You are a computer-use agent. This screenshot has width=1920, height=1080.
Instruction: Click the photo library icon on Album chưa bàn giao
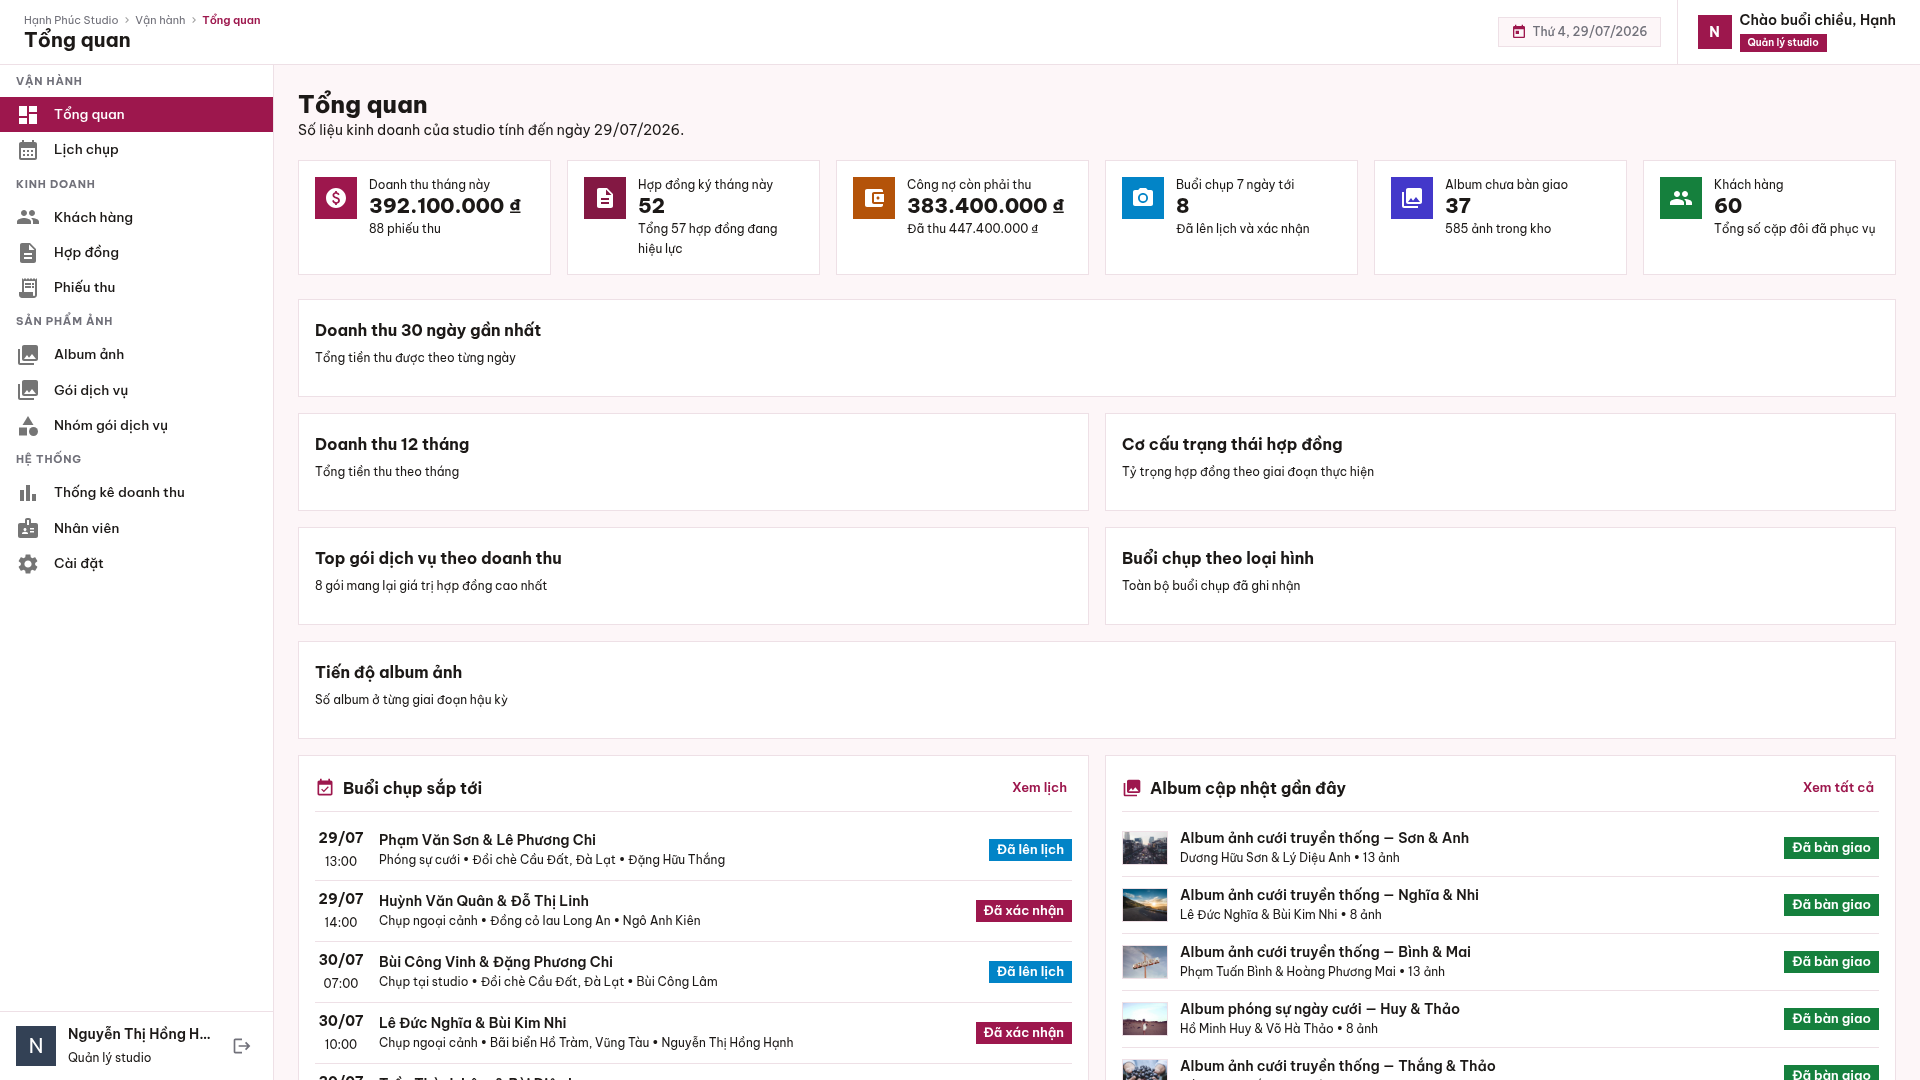coord(1412,198)
